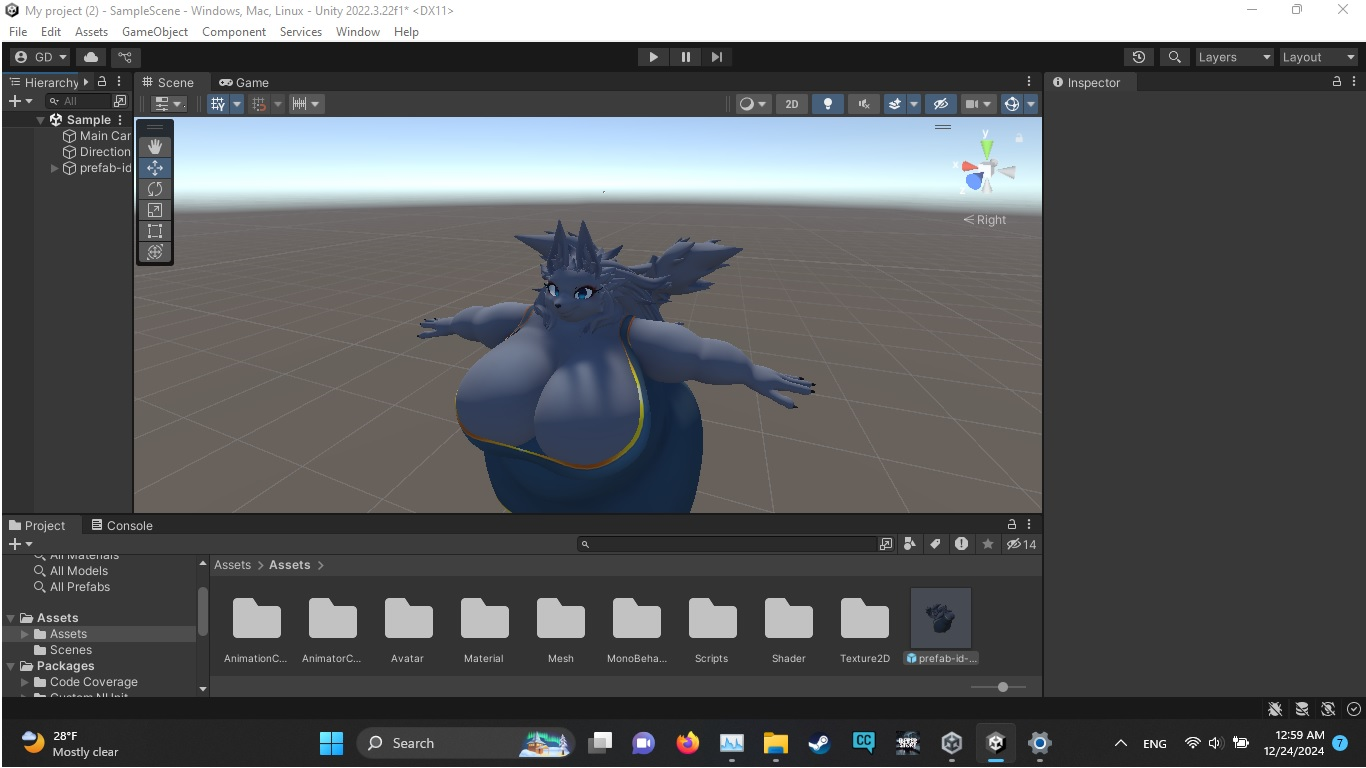
Task: Expand prefab-id object in Hierarchy
Action: tap(54, 168)
